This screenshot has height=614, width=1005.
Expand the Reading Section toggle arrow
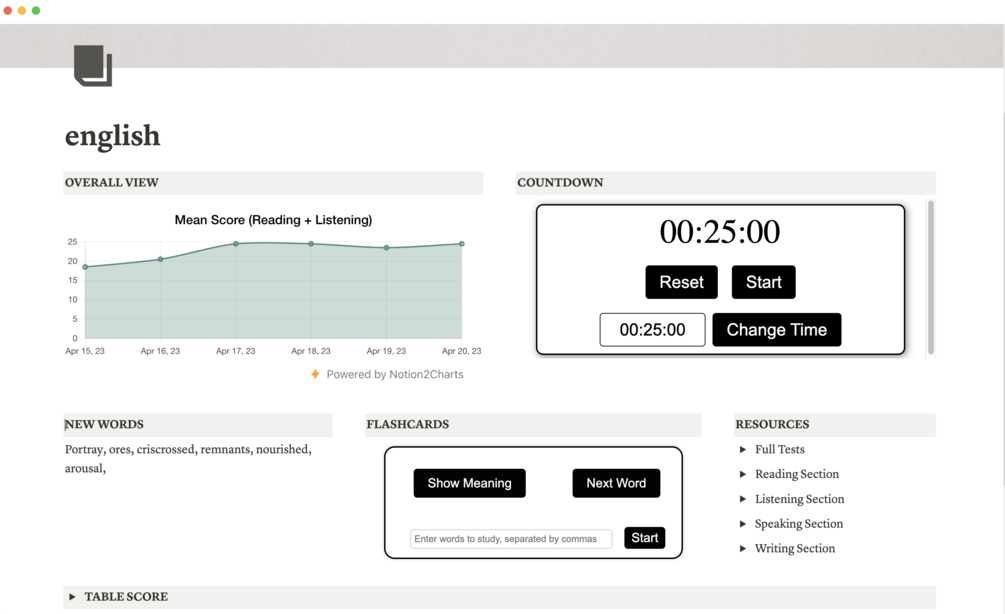(743, 474)
